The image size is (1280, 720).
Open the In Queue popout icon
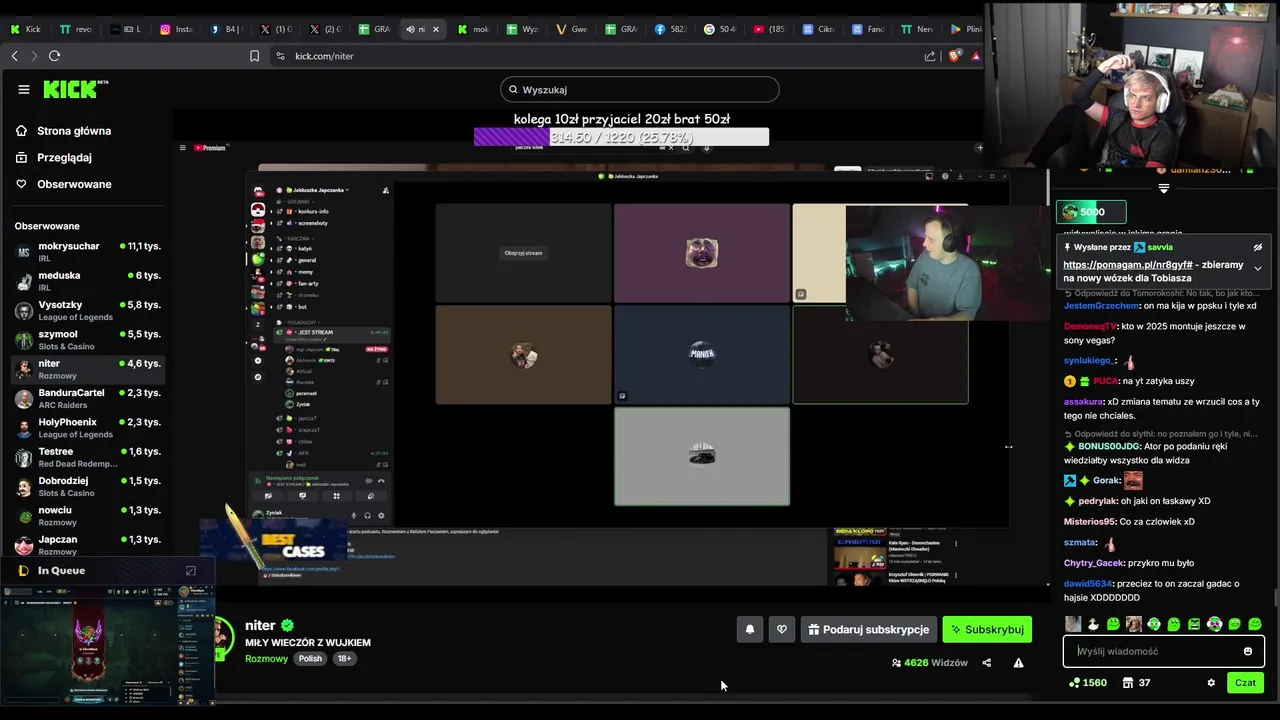tap(191, 571)
